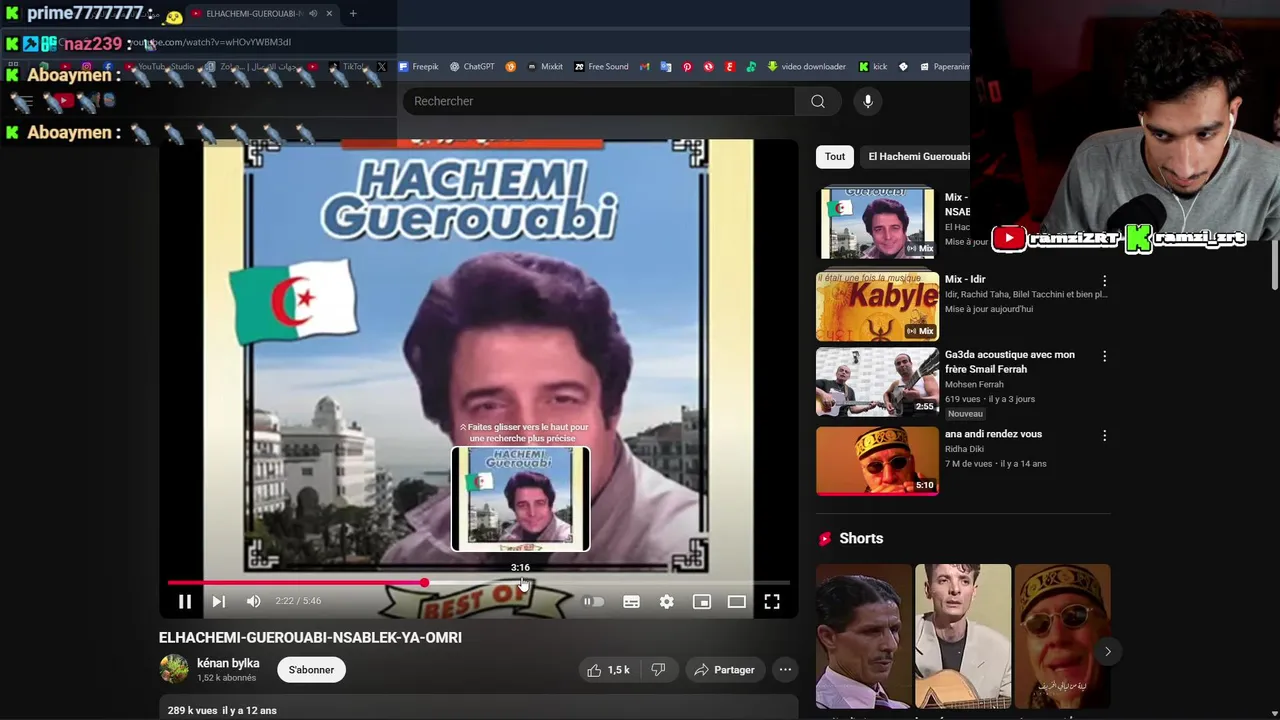Image resolution: width=1280 pixels, height=720 pixels.
Task: Share the video via Partager
Action: click(x=725, y=670)
